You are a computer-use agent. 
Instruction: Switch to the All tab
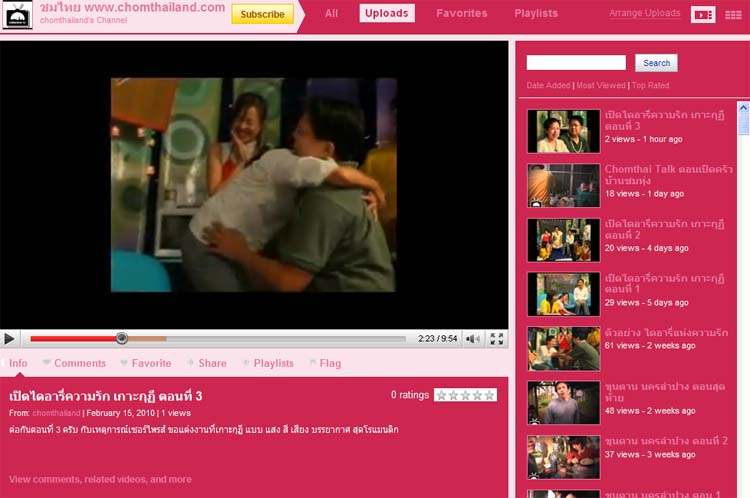pos(331,13)
